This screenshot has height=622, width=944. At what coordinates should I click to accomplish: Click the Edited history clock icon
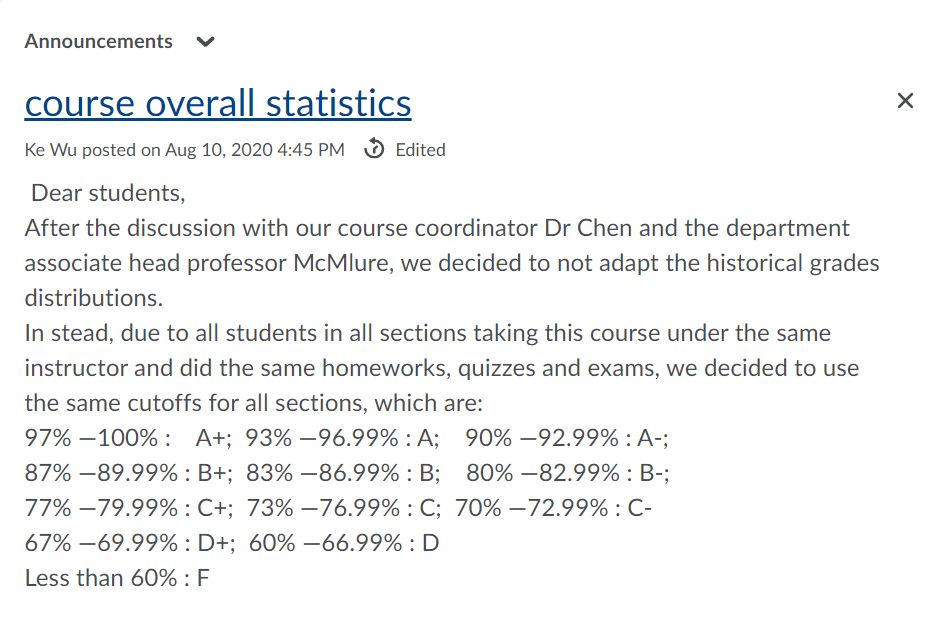374,150
